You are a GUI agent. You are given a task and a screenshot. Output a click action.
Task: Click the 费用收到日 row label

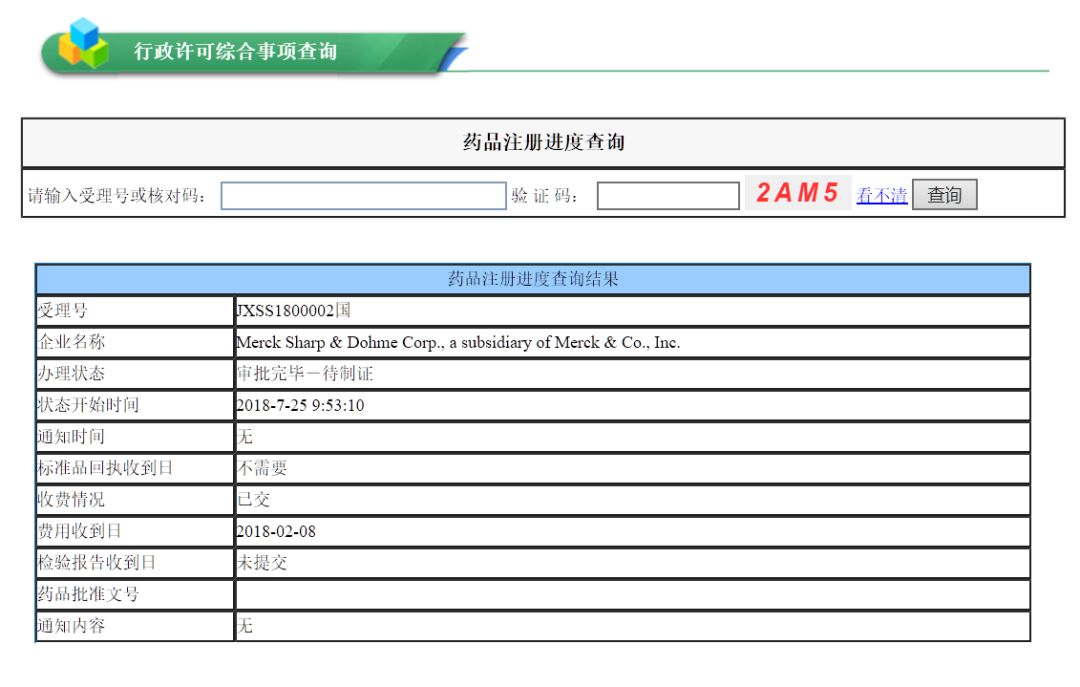click(x=79, y=531)
